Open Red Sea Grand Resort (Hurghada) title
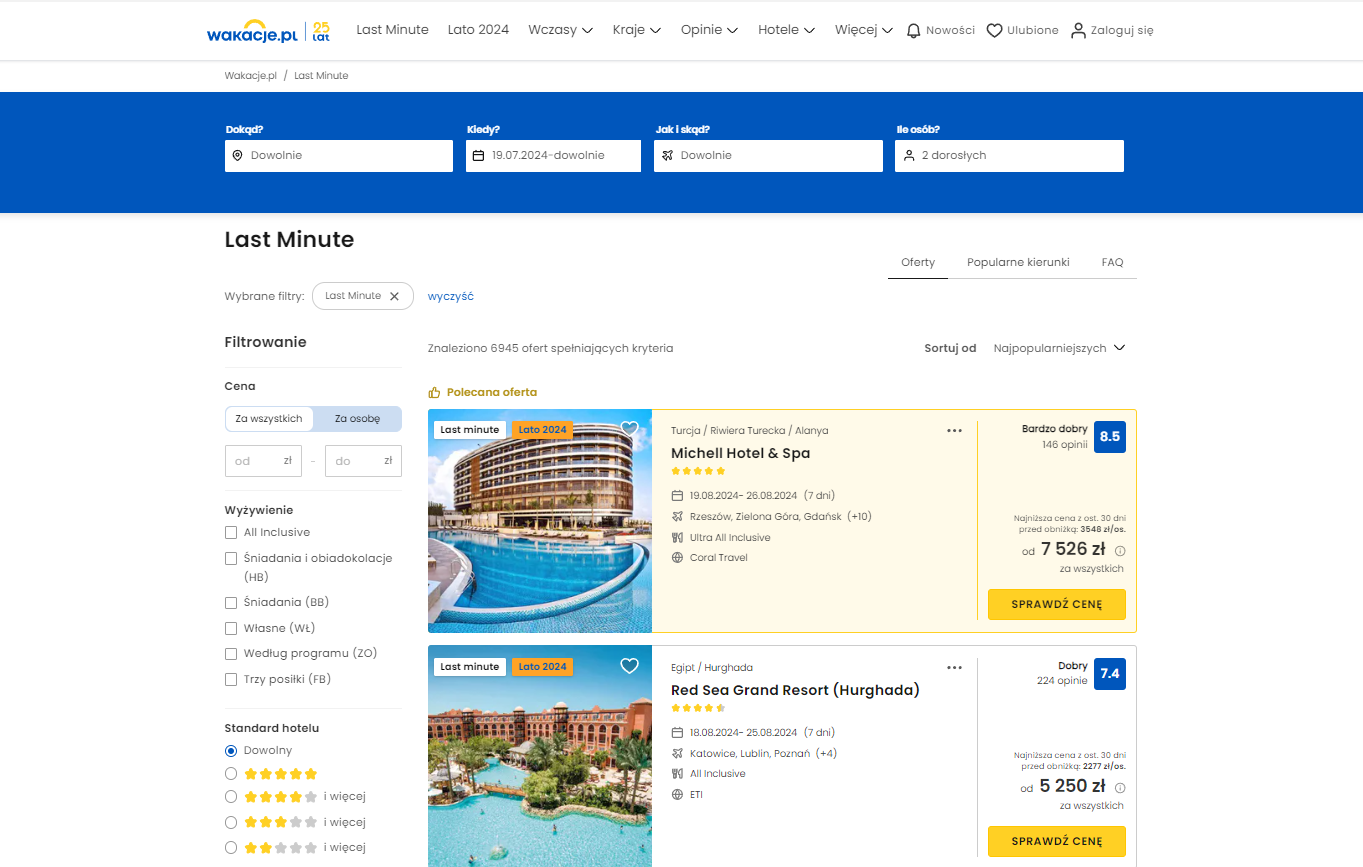Viewport: 1363px width, 867px height. click(795, 690)
